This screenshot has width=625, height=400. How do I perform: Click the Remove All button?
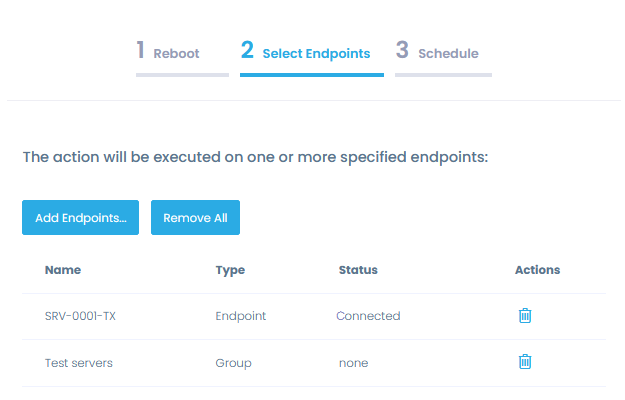(195, 218)
